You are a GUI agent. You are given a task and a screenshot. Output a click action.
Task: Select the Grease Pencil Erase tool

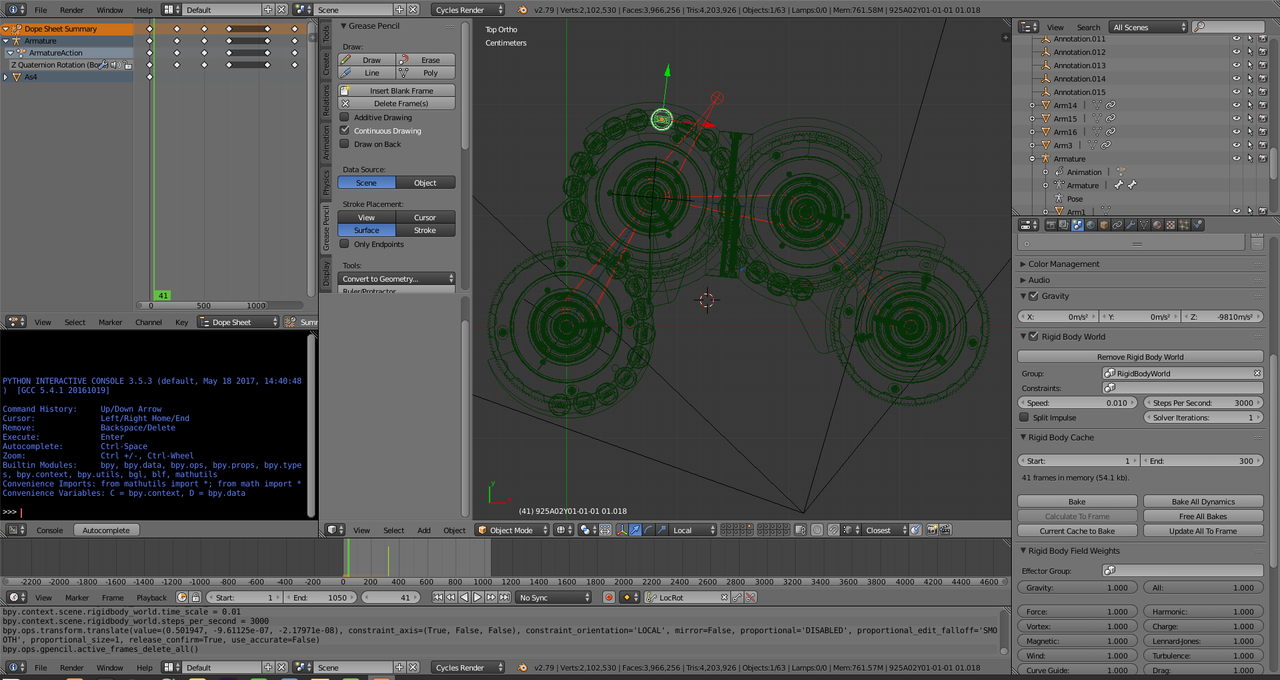pos(425,60)
